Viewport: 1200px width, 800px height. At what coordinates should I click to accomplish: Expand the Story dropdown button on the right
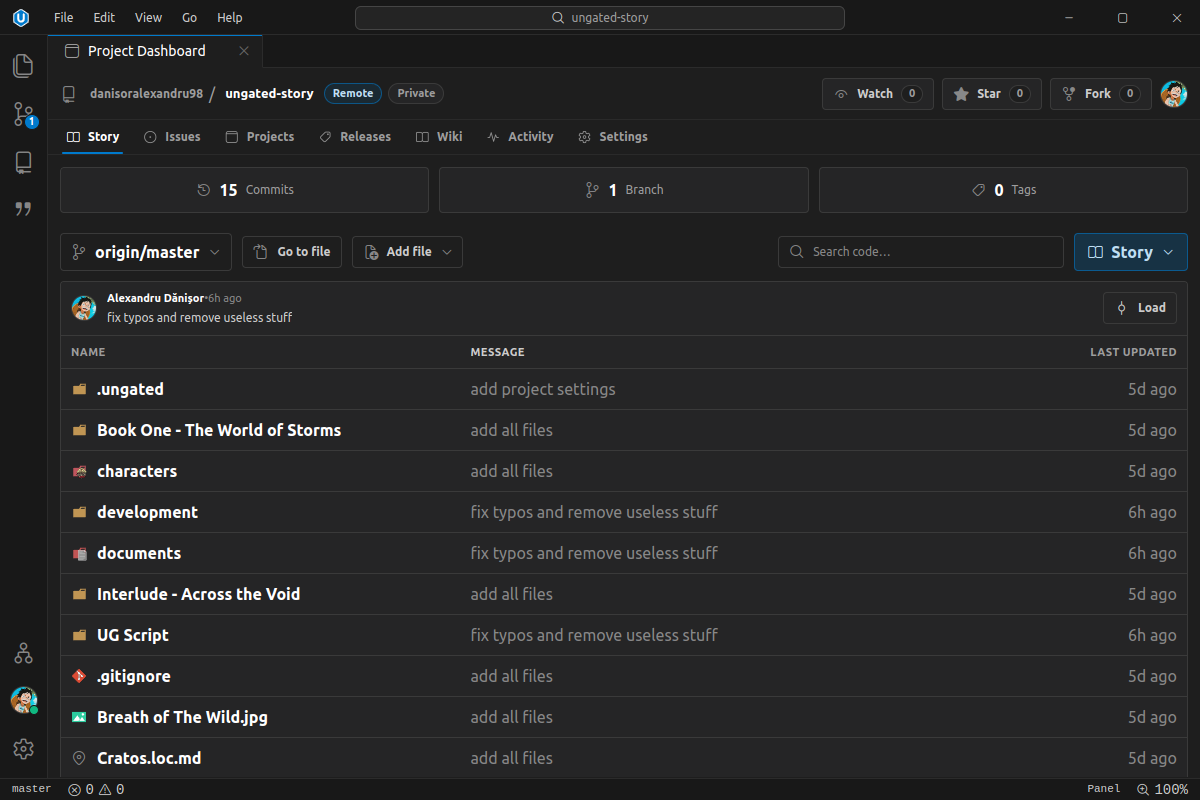(x=1130, y=252)
